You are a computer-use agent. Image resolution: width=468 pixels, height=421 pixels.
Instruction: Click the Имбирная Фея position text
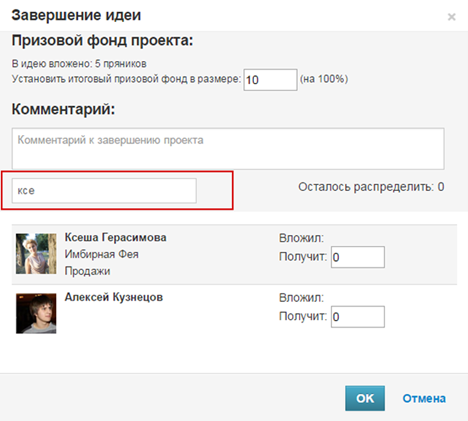(x=101, y=254)
